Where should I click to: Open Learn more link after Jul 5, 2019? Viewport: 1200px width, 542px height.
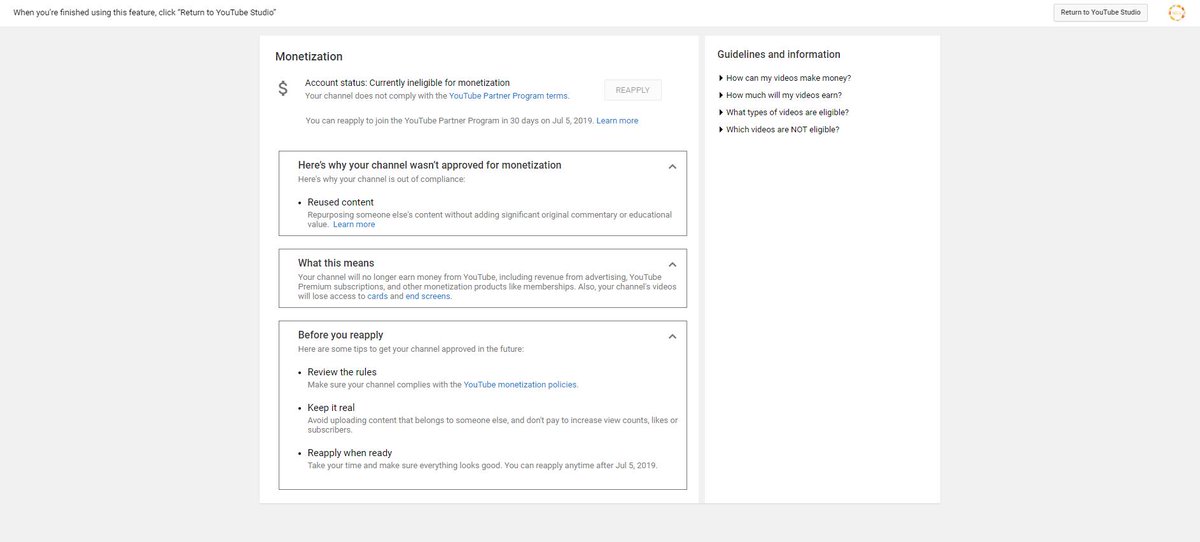click(x=617, y=121)
